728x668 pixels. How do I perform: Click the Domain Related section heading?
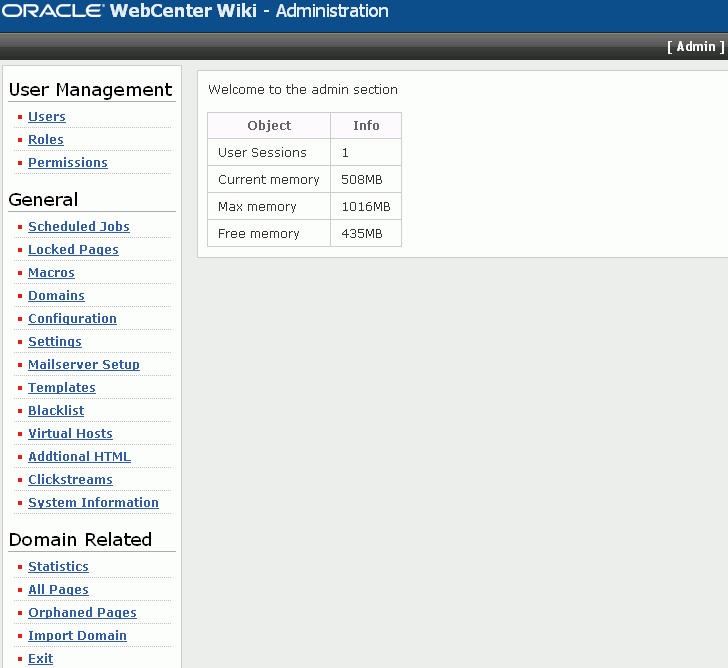tap(80, 539)
